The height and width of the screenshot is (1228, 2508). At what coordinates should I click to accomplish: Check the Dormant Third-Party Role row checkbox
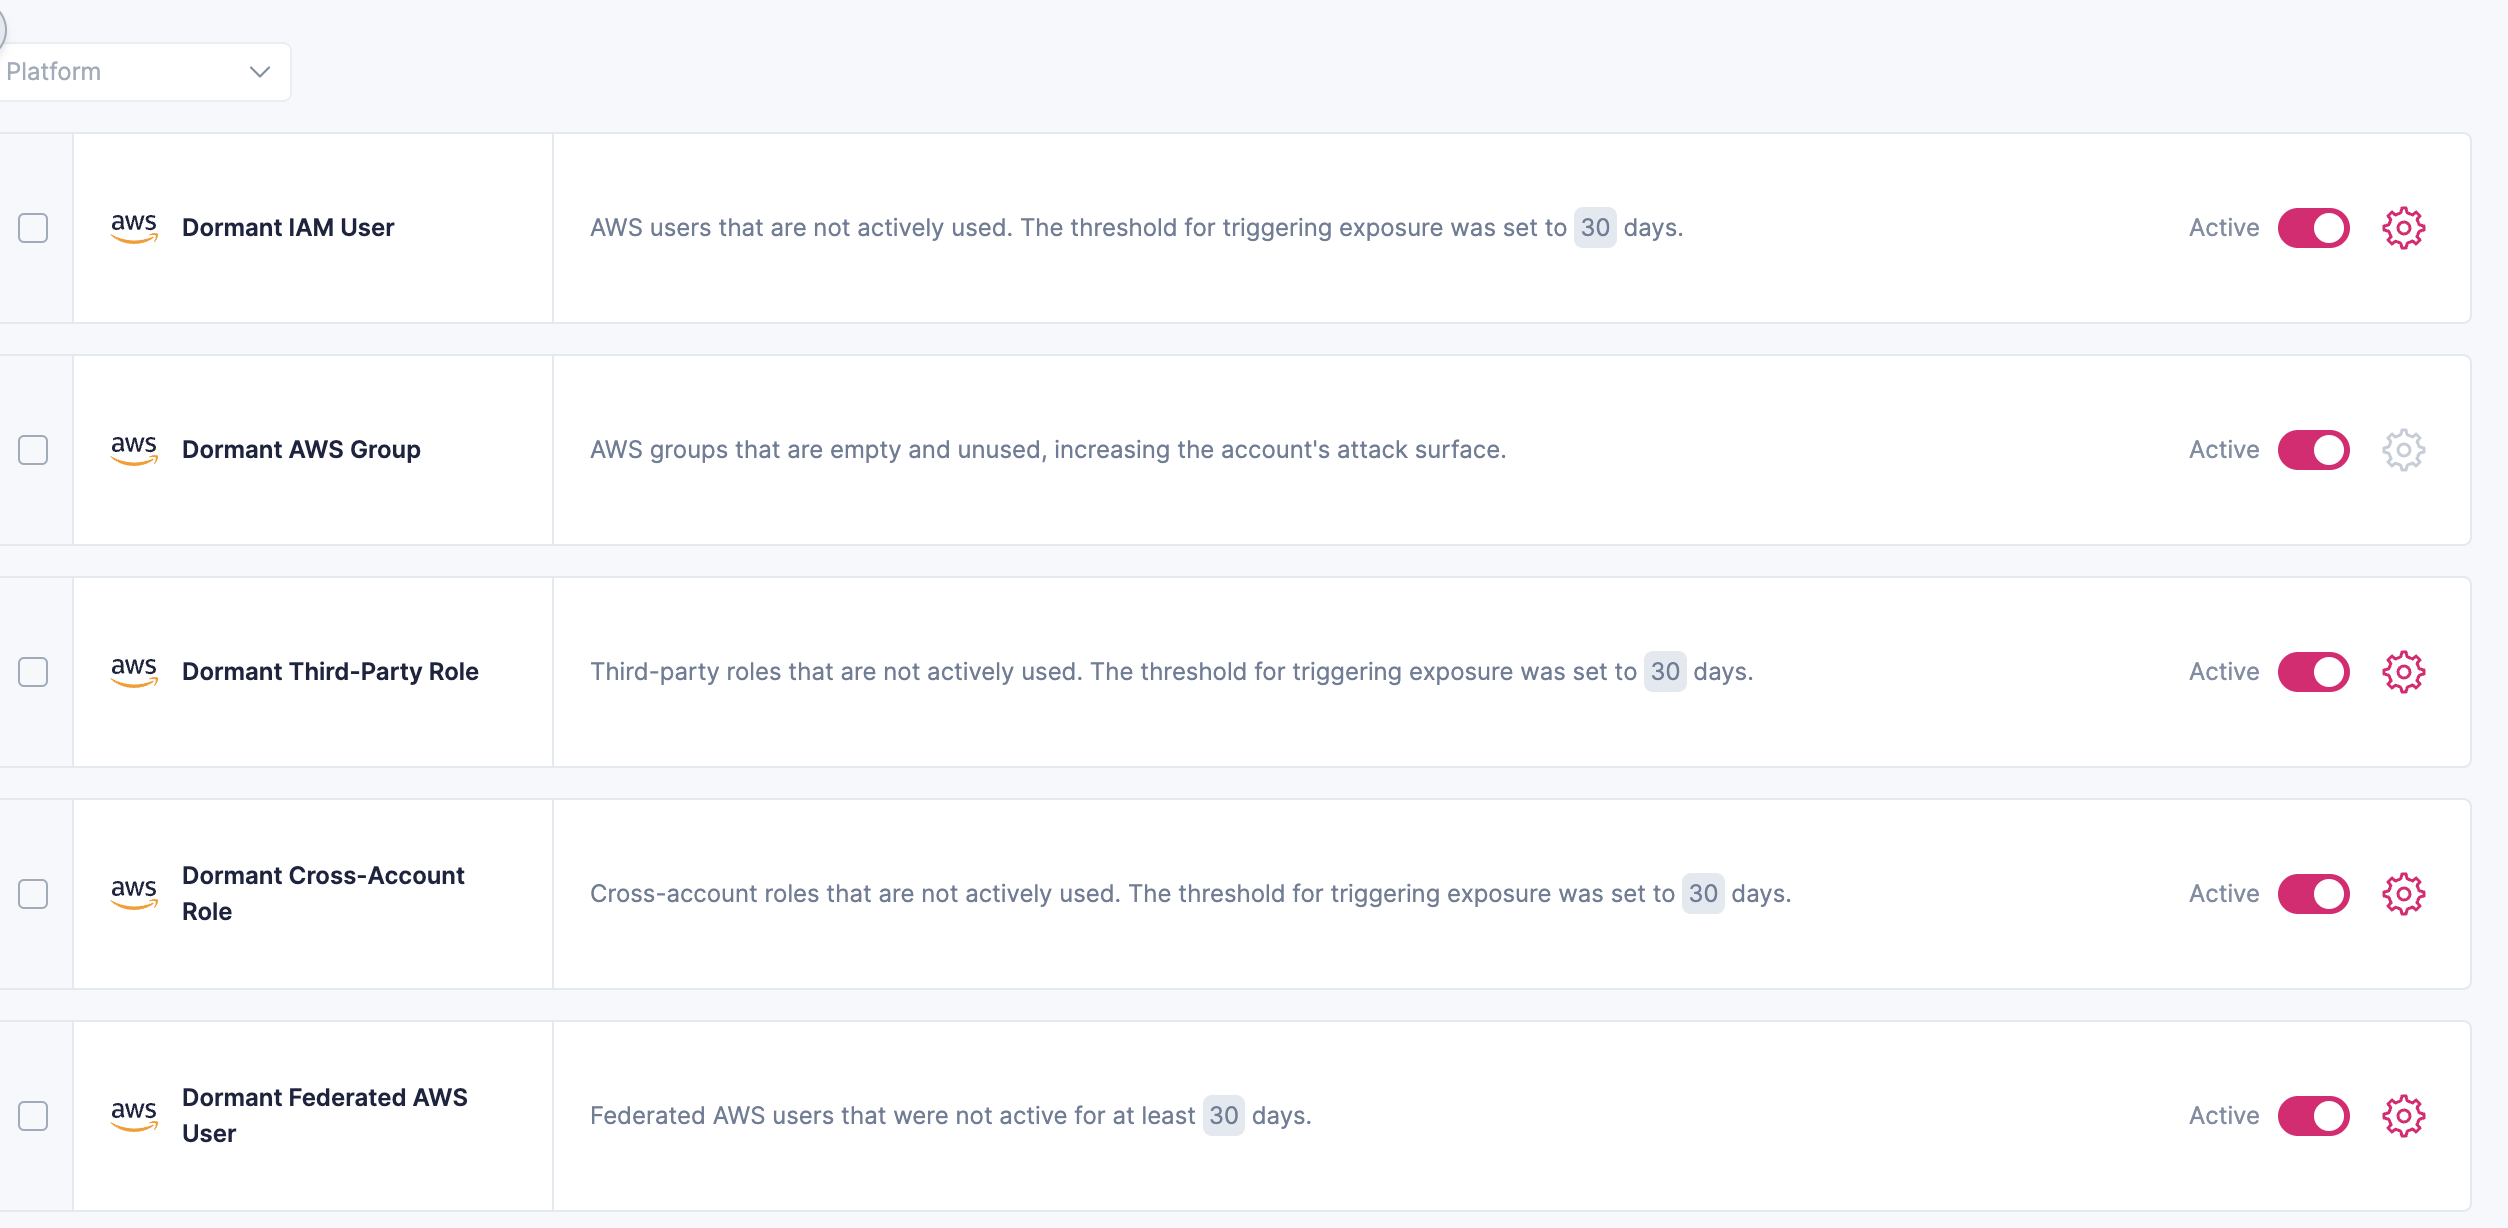(x=33, y=672)
